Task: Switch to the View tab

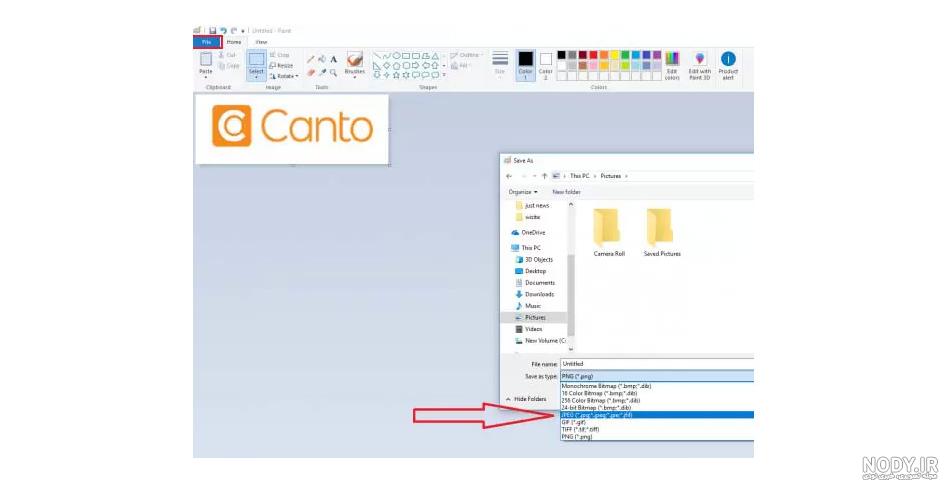Action: [261, 42]
